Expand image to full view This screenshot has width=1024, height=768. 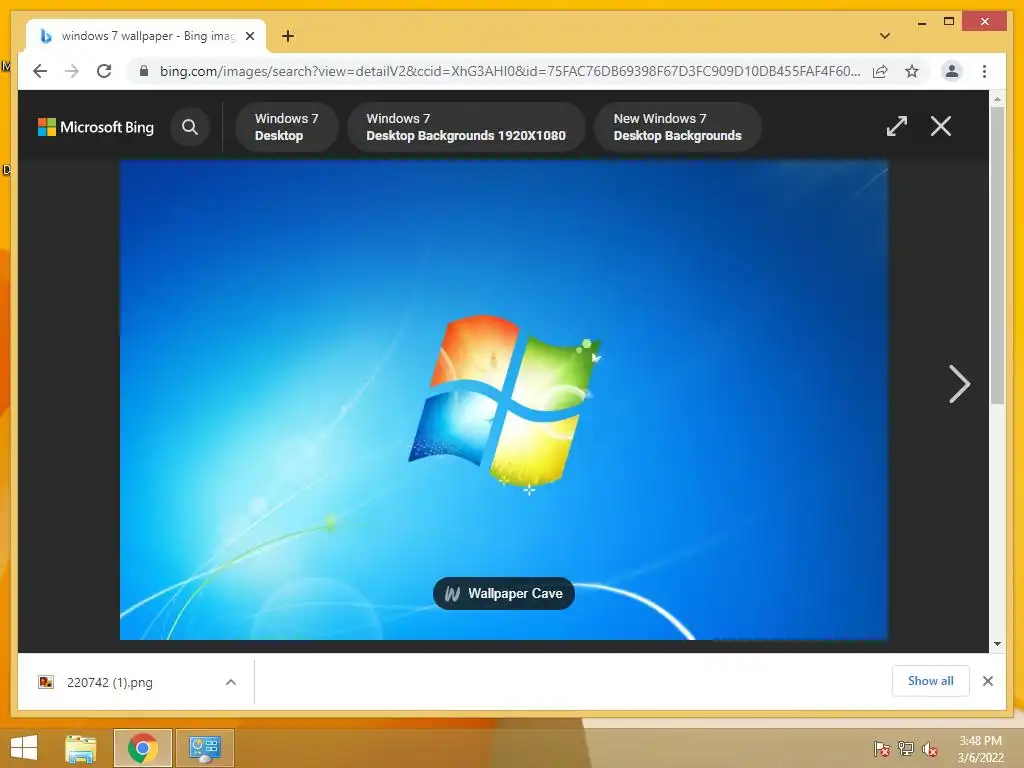897,126
